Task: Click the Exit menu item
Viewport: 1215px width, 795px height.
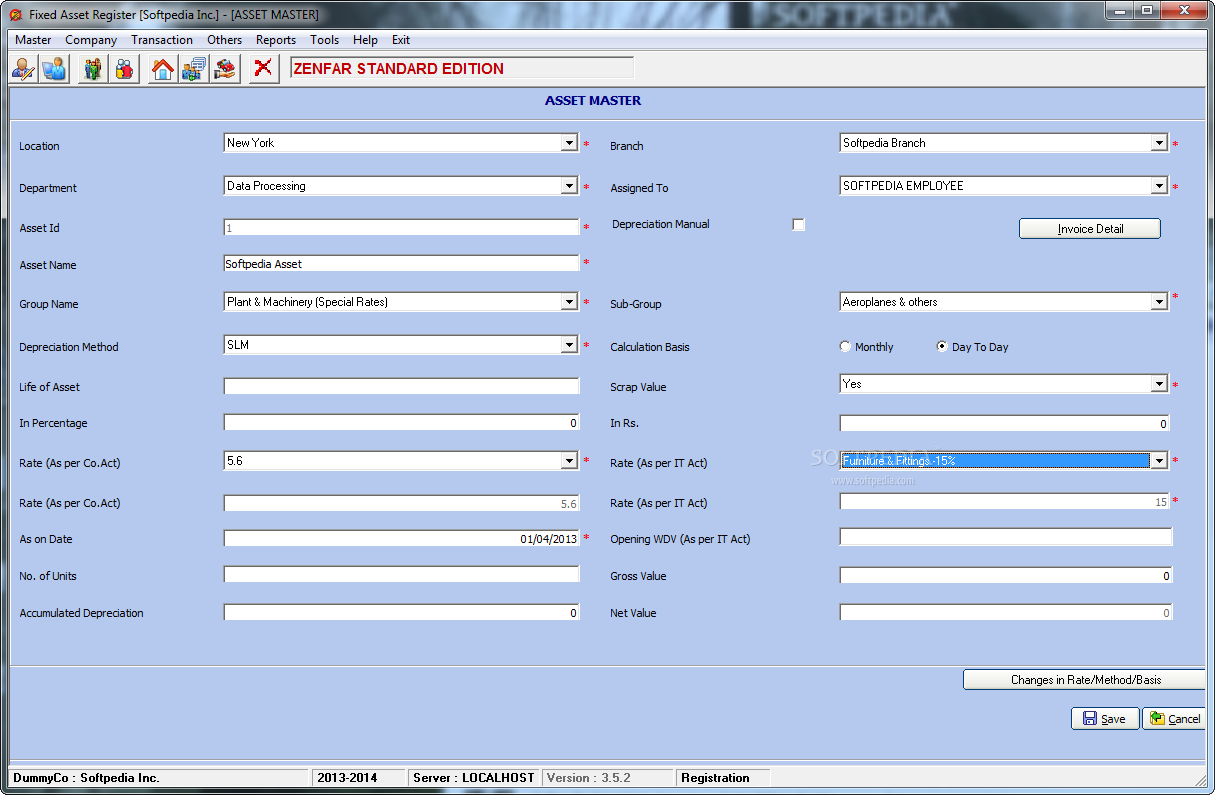Action: pyautogui.click(x=401, y=40)
